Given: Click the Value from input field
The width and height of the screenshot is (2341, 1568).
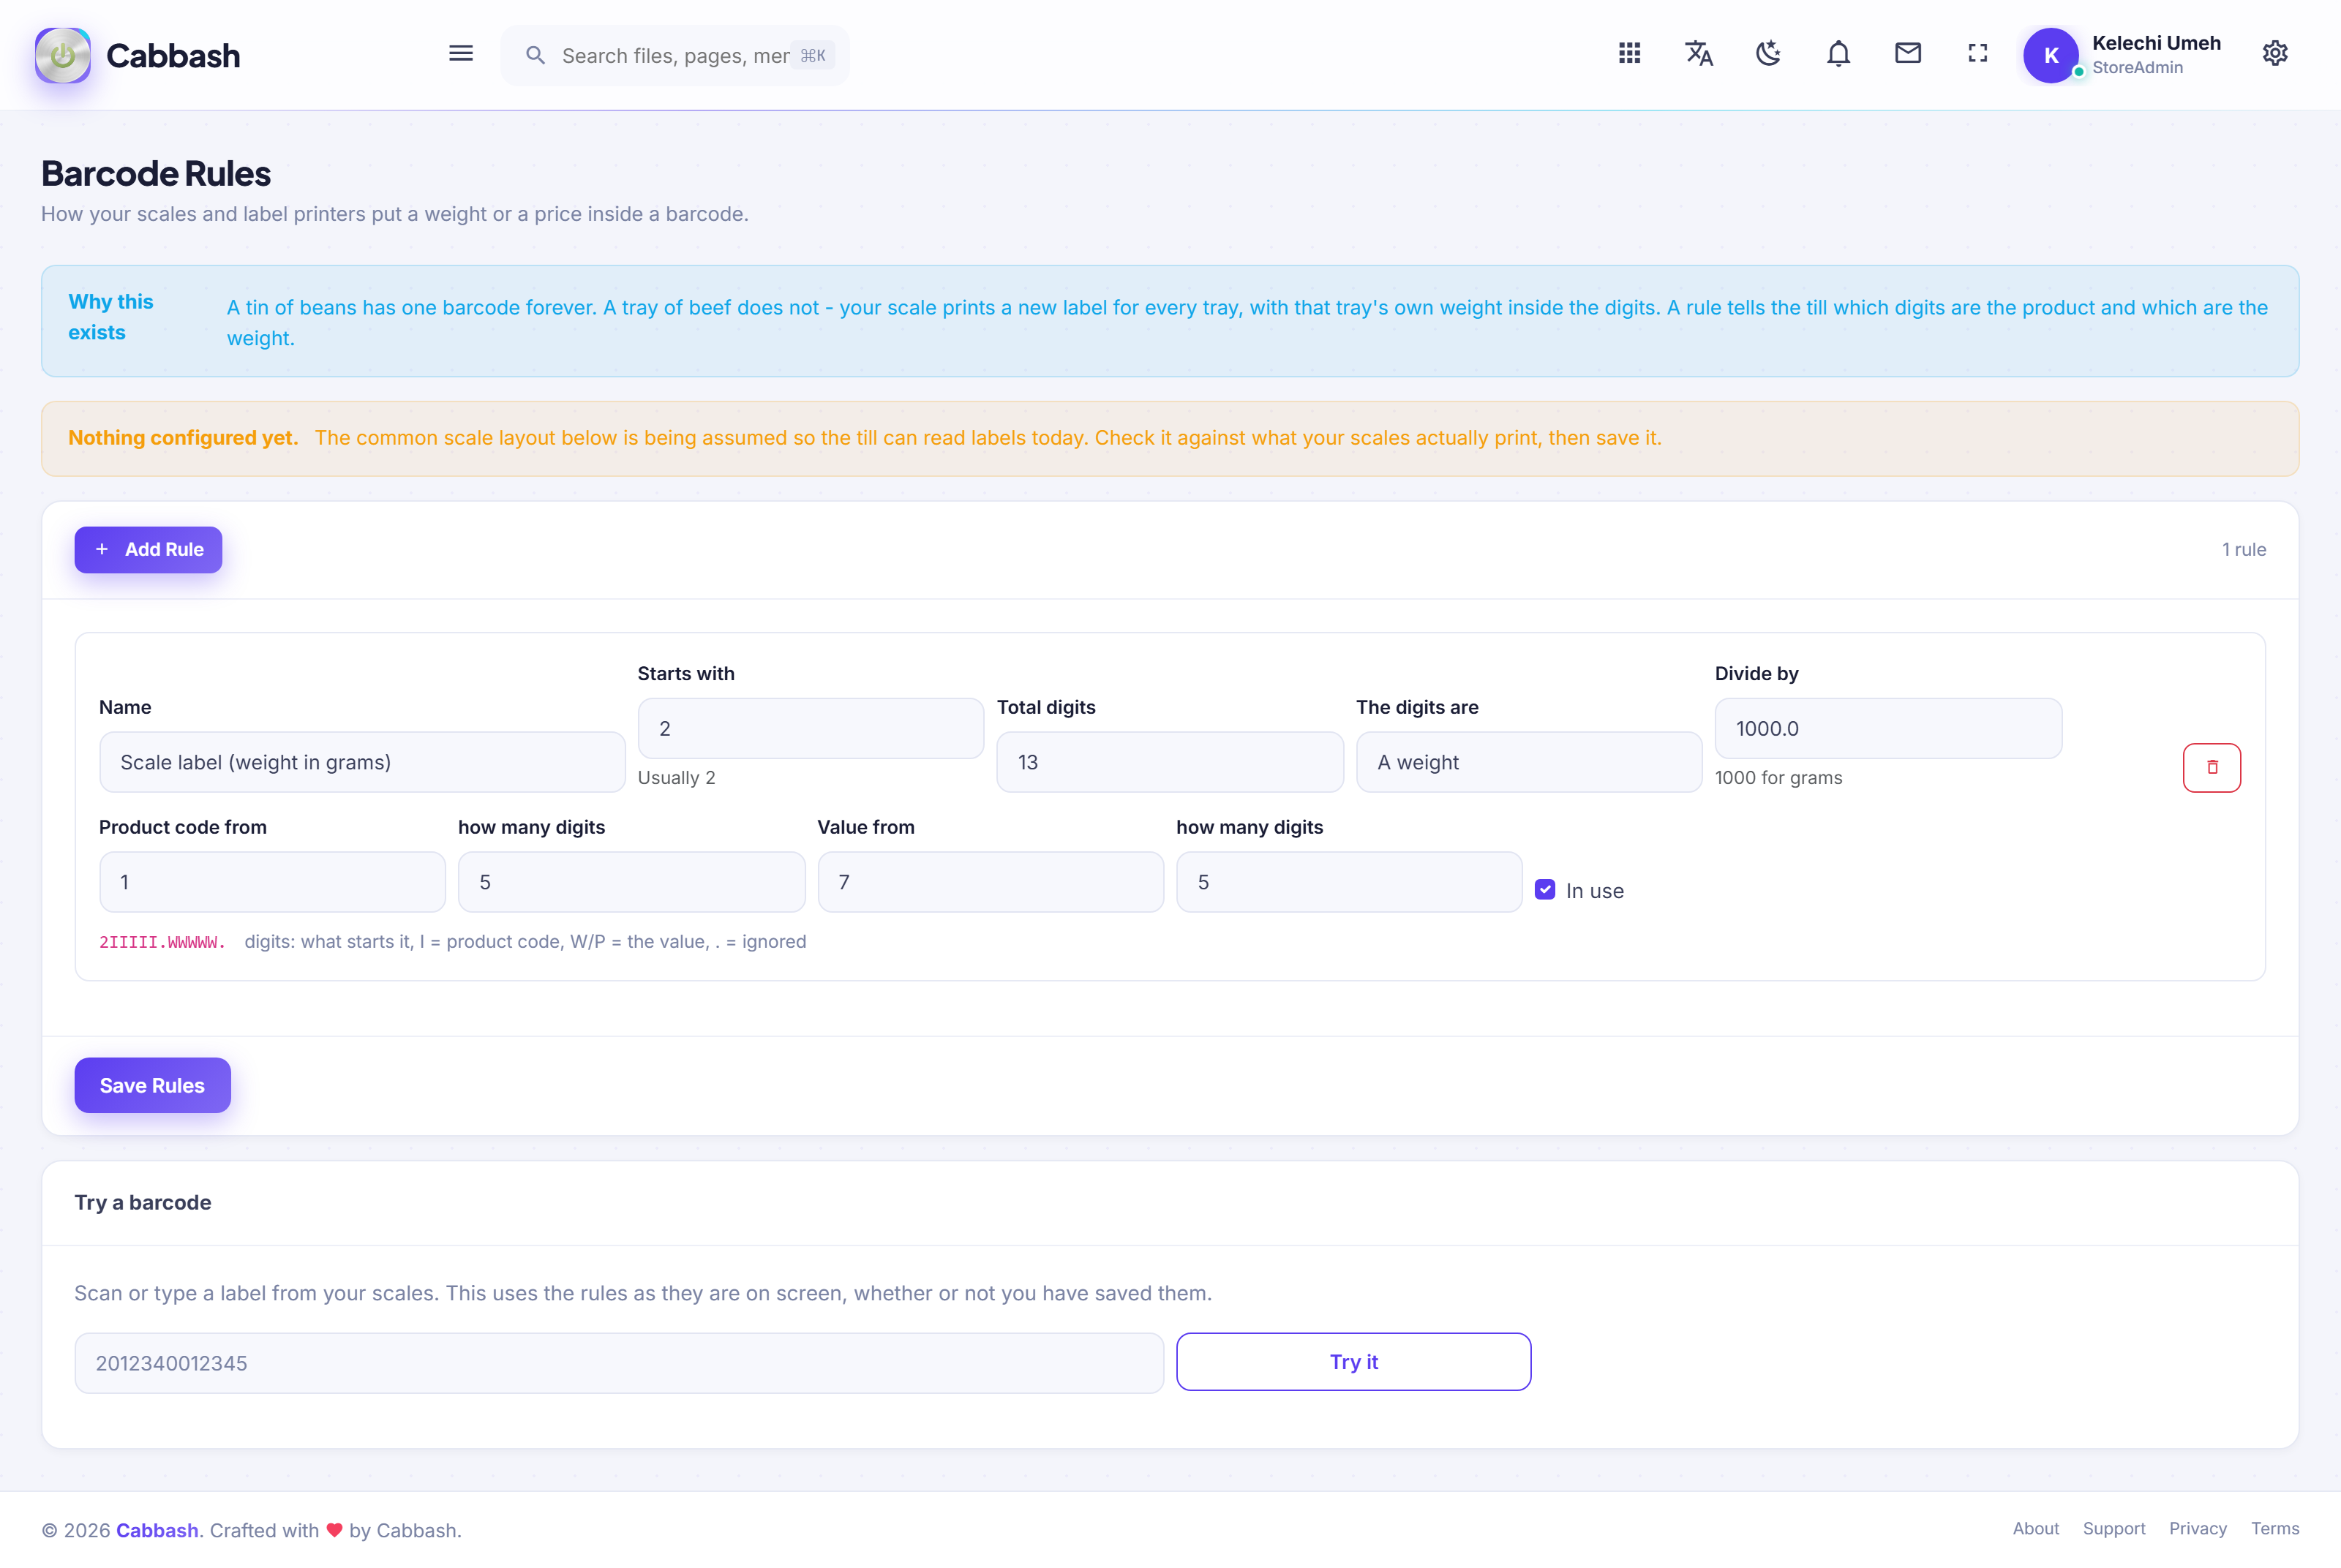Looking at the screenshot, I should pos(990,882).
